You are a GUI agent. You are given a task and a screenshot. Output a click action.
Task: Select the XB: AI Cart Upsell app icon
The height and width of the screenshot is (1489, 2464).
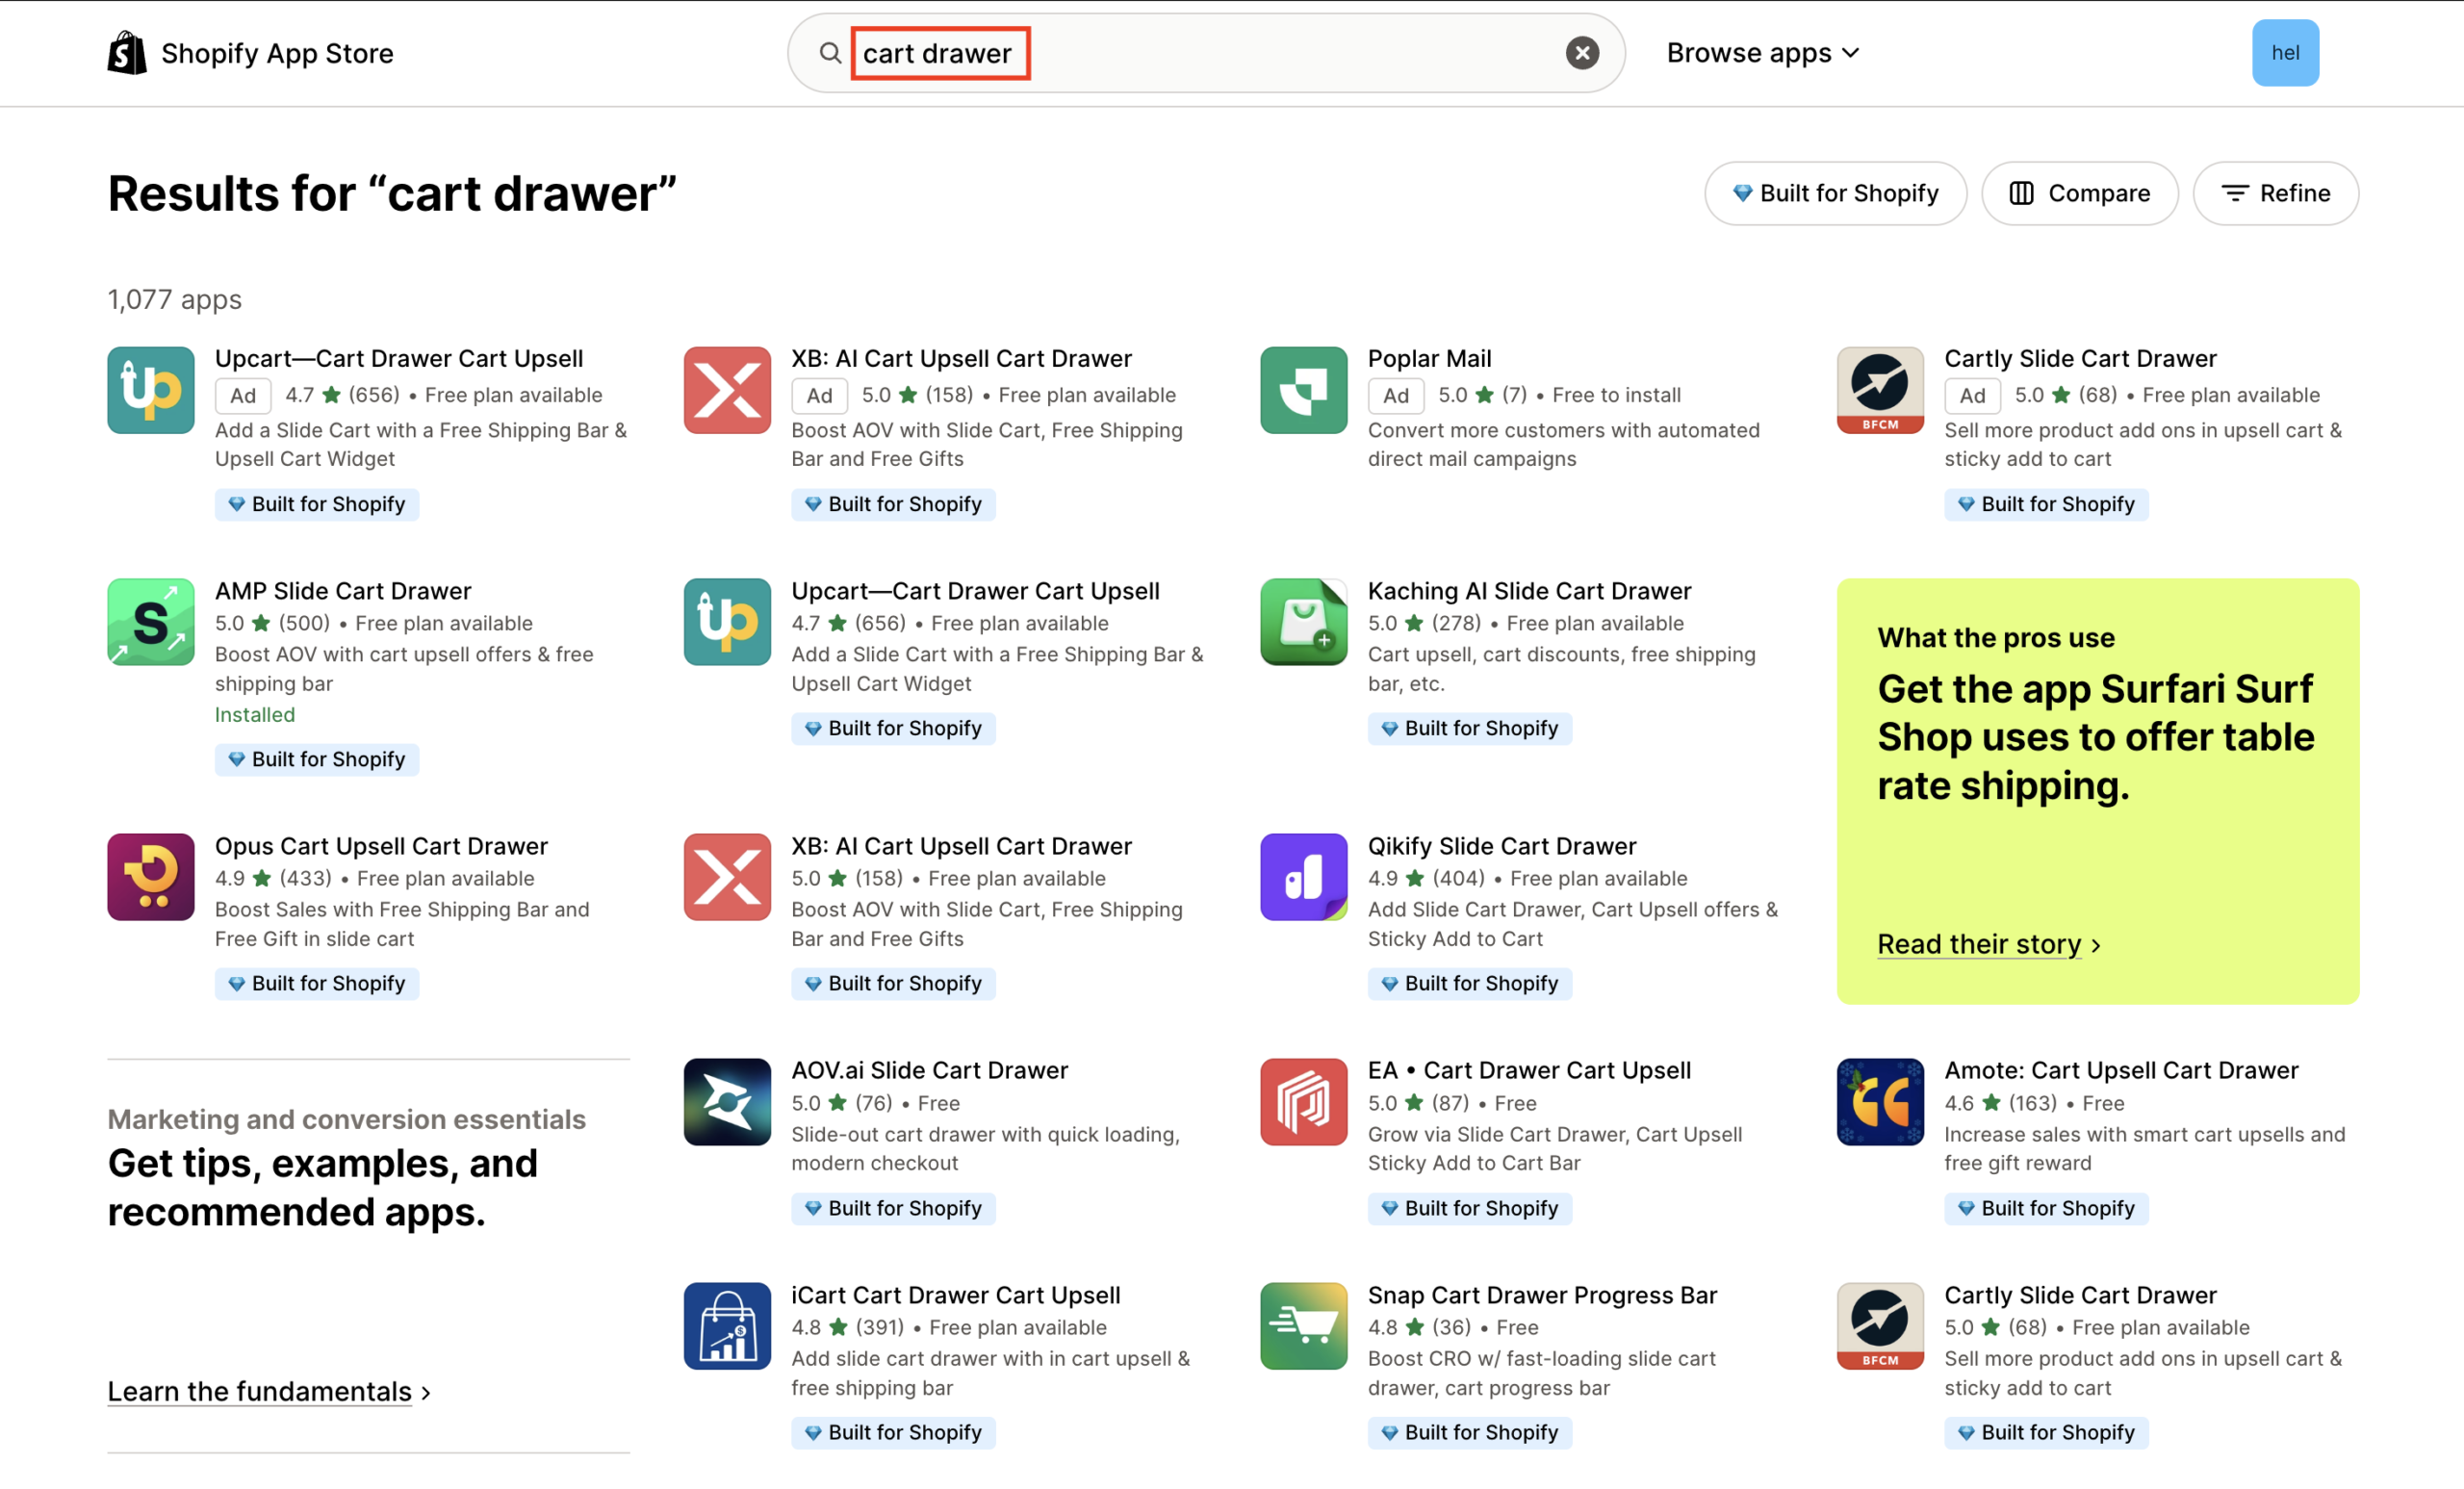pos(727,390)
